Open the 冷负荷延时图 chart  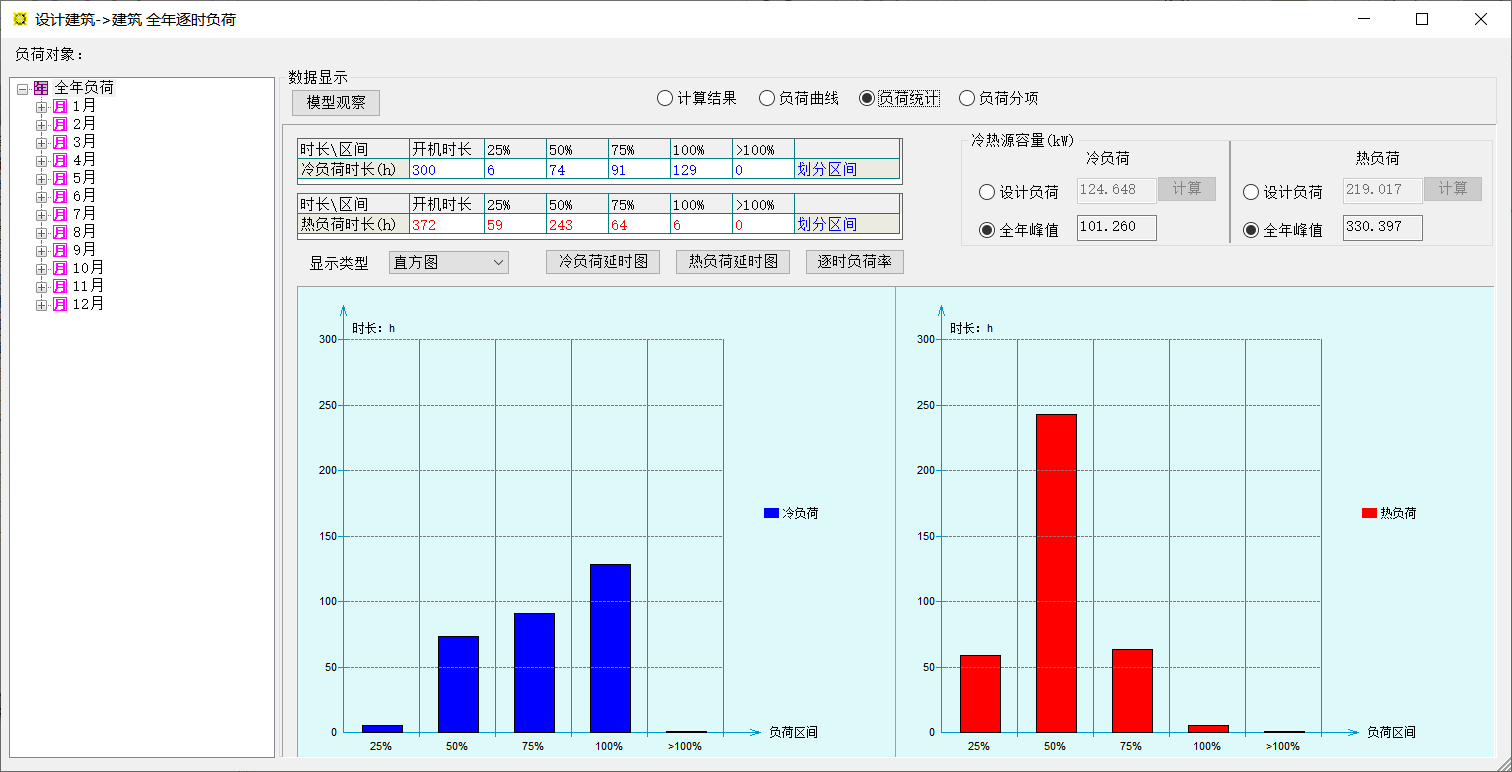pos(602,262)
